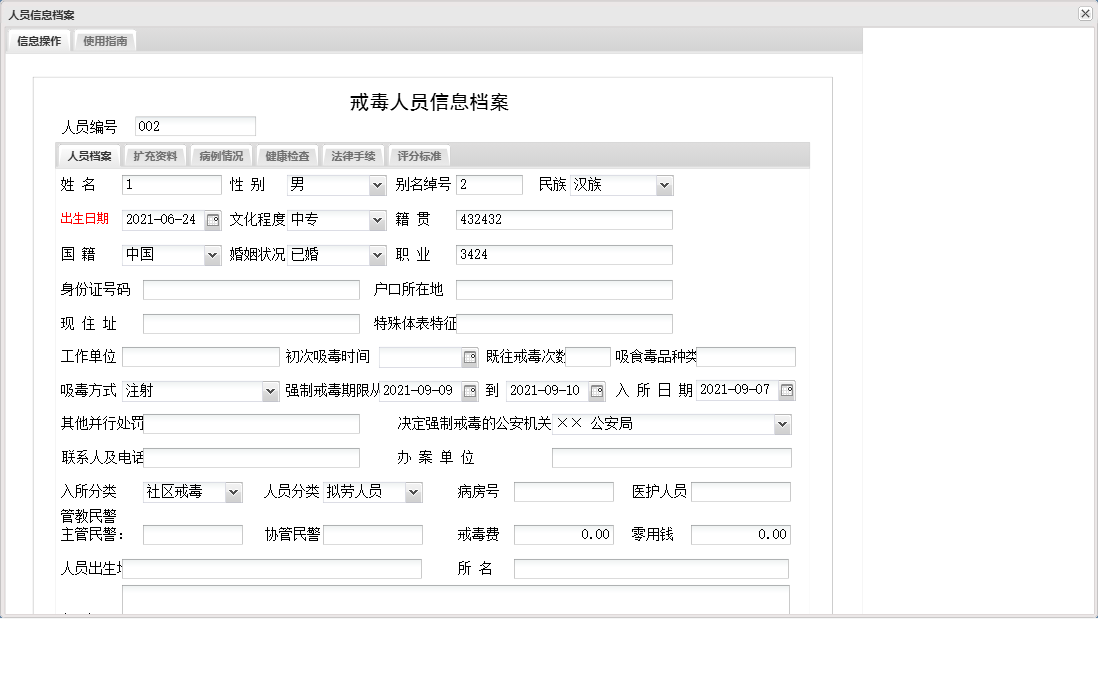Viewport: 1098px width, 694px height.
Task: Open the 吸毒方式 dropdown showing 注射
Action: [x=268, y=391]
